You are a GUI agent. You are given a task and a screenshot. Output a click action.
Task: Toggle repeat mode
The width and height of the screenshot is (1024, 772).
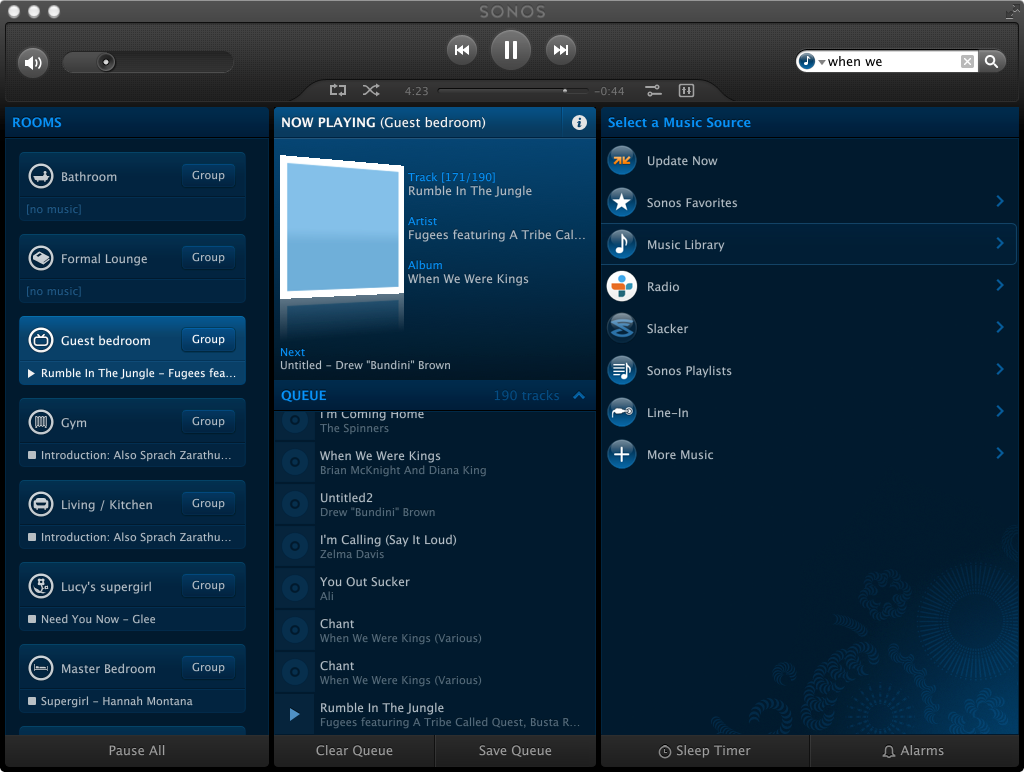[x=338, y=90]
